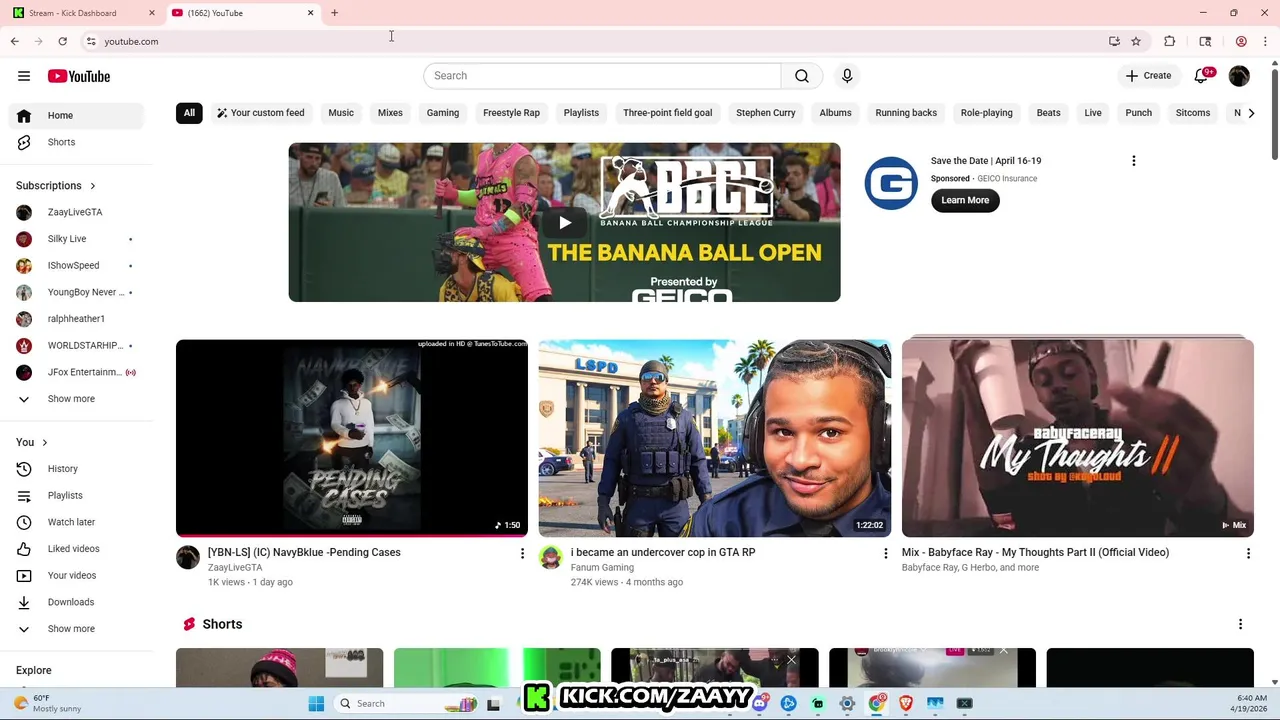Select the Freestyle Rap chip
1280x720 pixels.
click(511, 113)
